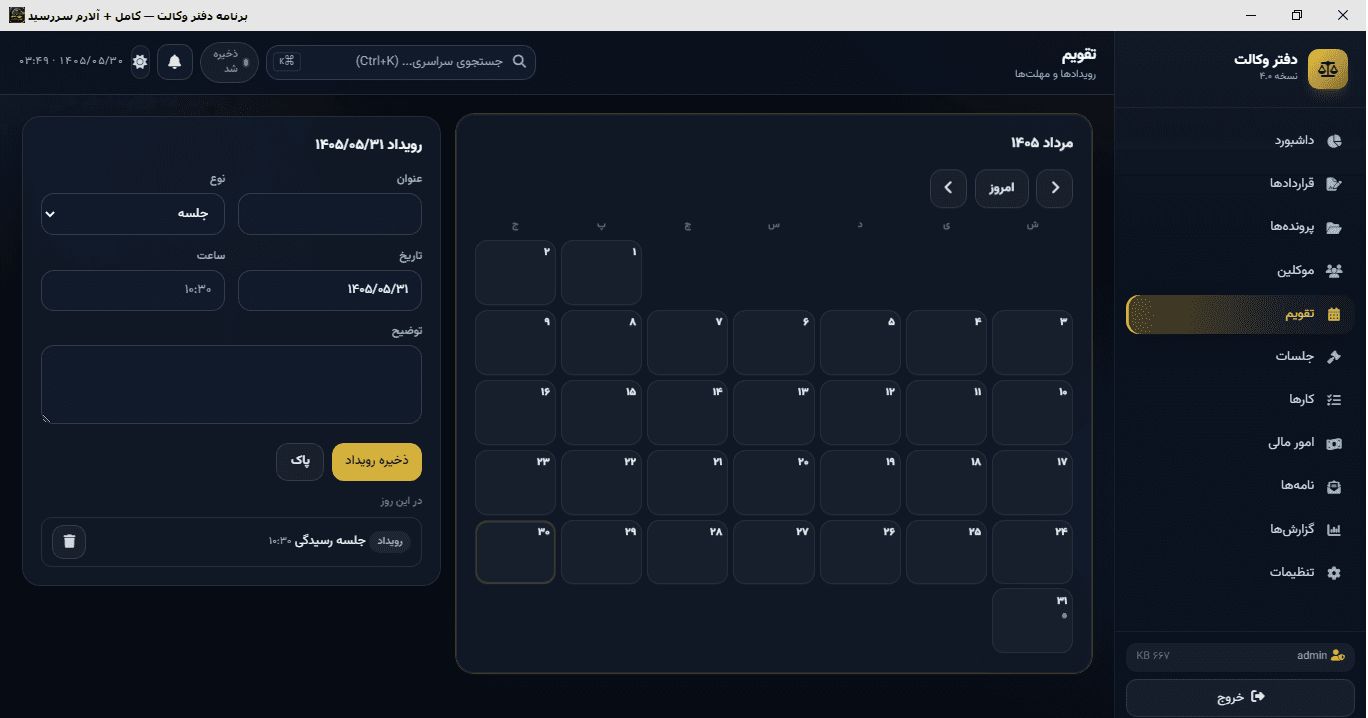This screenshot has height=718, width=1368.
Task: Log out with the خروج button
Action: (x=1240, y=697)
